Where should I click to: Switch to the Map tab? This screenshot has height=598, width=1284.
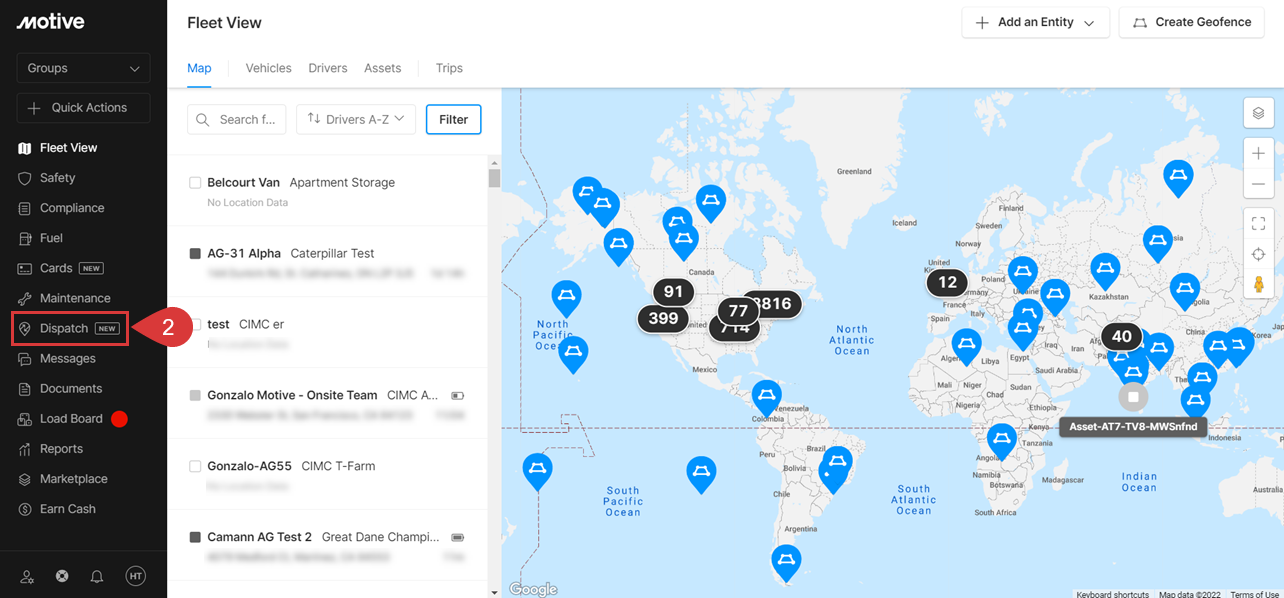coord(199,68)
